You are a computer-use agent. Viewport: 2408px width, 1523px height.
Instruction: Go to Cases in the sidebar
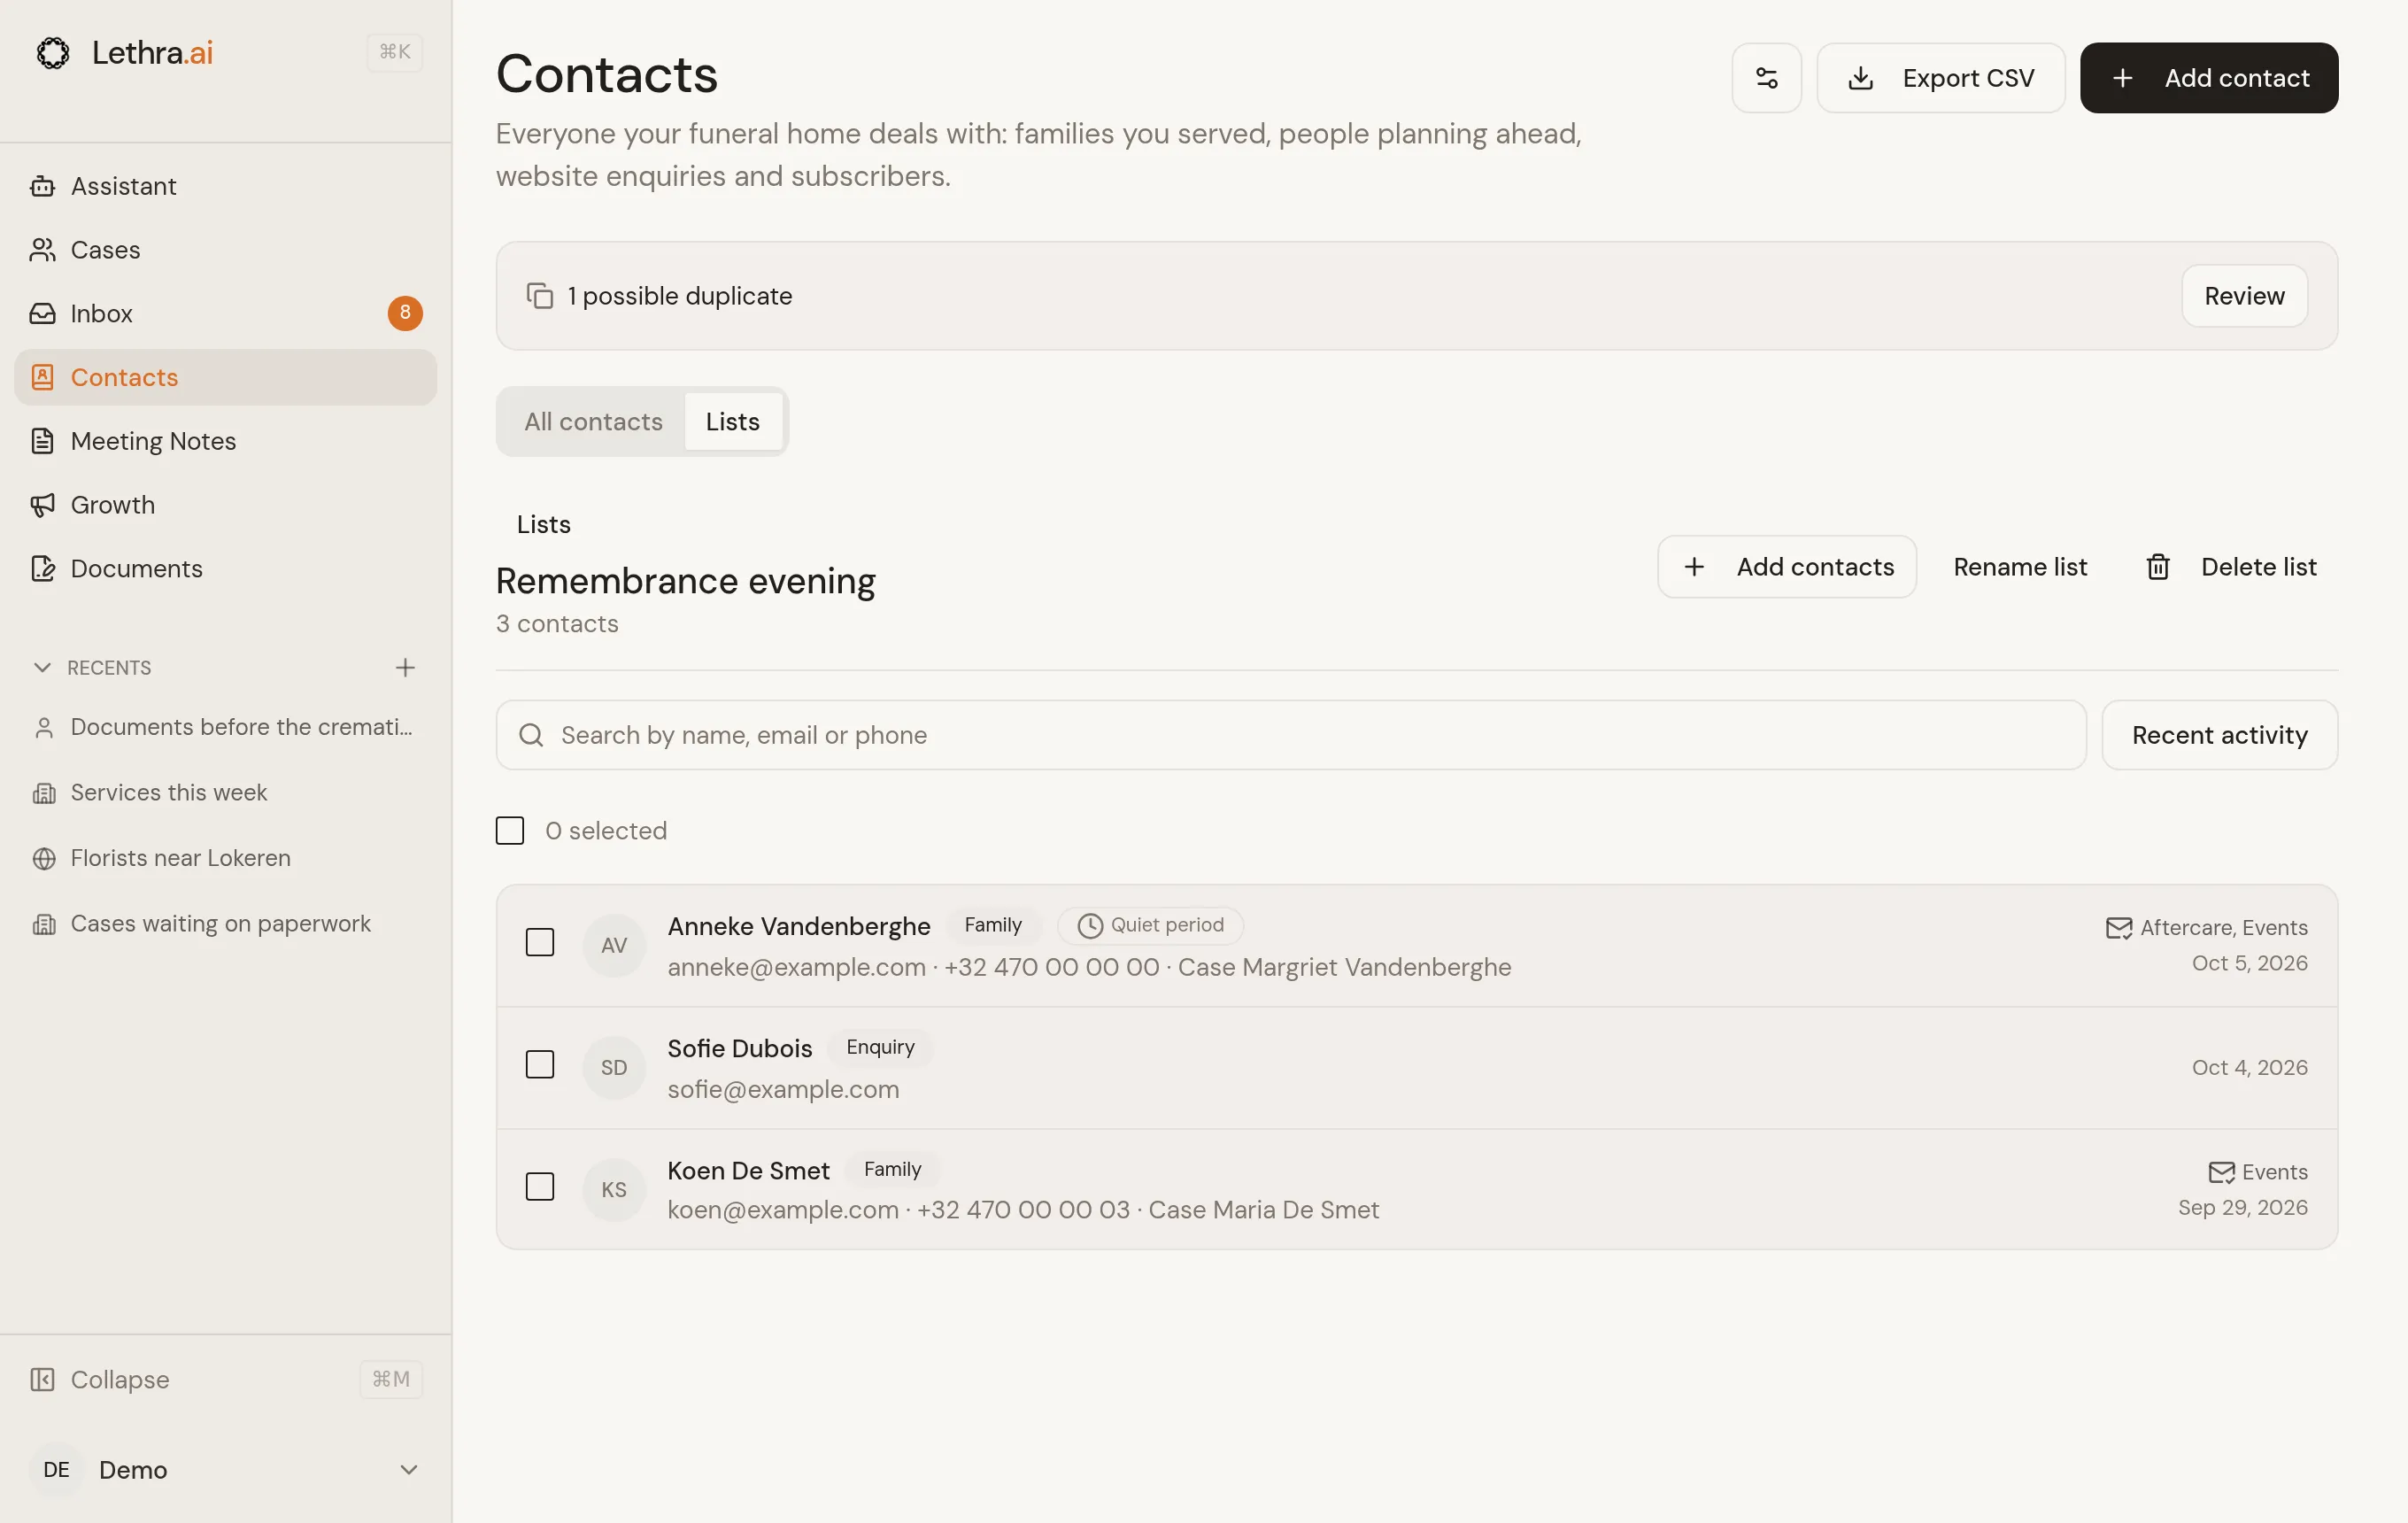(225, 250)
